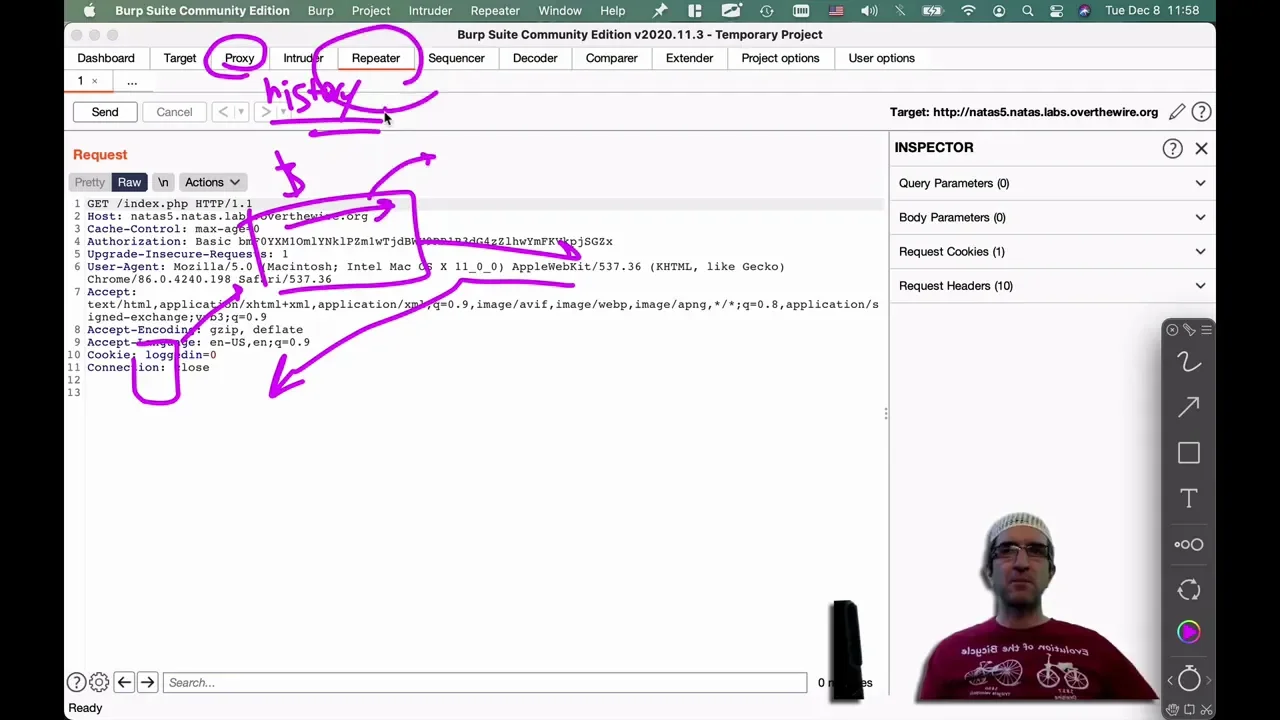The image size is (1280, 720).
Task: Open the color picker circle in palette
Action: point(1188,632)
